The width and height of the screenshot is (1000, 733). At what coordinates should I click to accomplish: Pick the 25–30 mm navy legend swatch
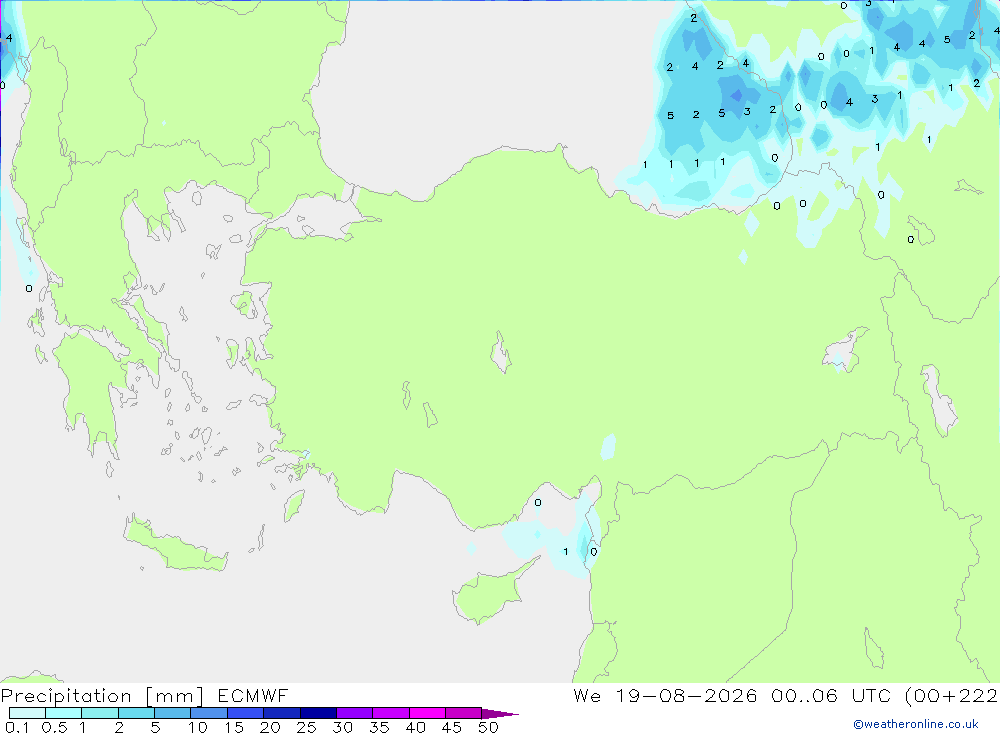click(x=318, y=713)
